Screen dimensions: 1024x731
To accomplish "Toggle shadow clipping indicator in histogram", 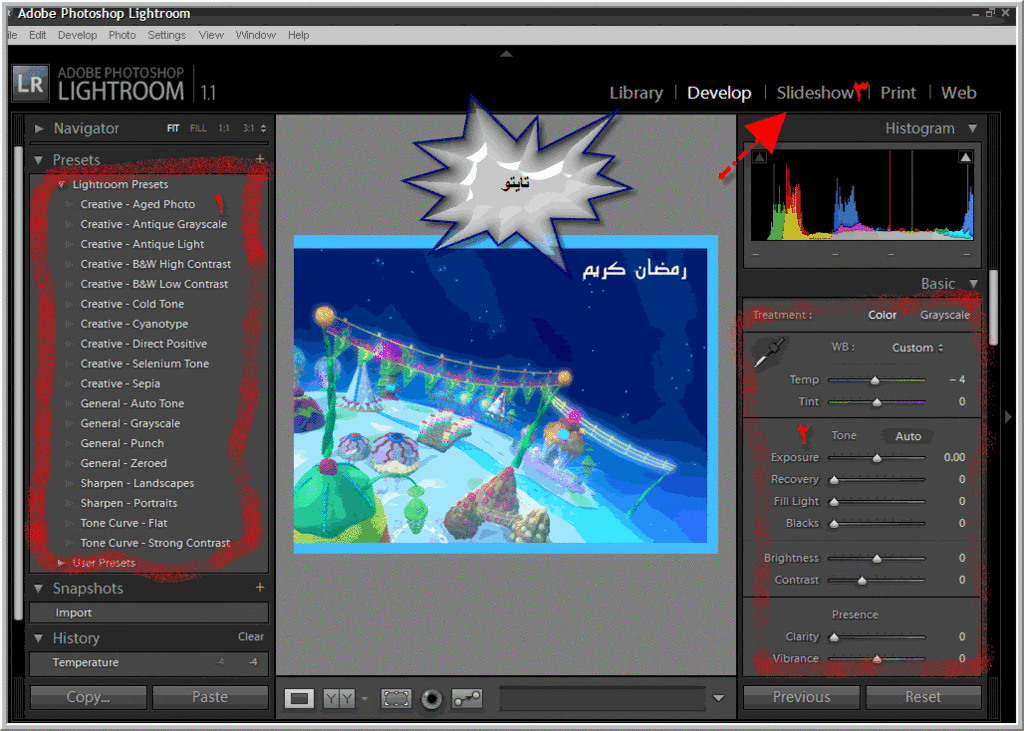I will [760, 157].
